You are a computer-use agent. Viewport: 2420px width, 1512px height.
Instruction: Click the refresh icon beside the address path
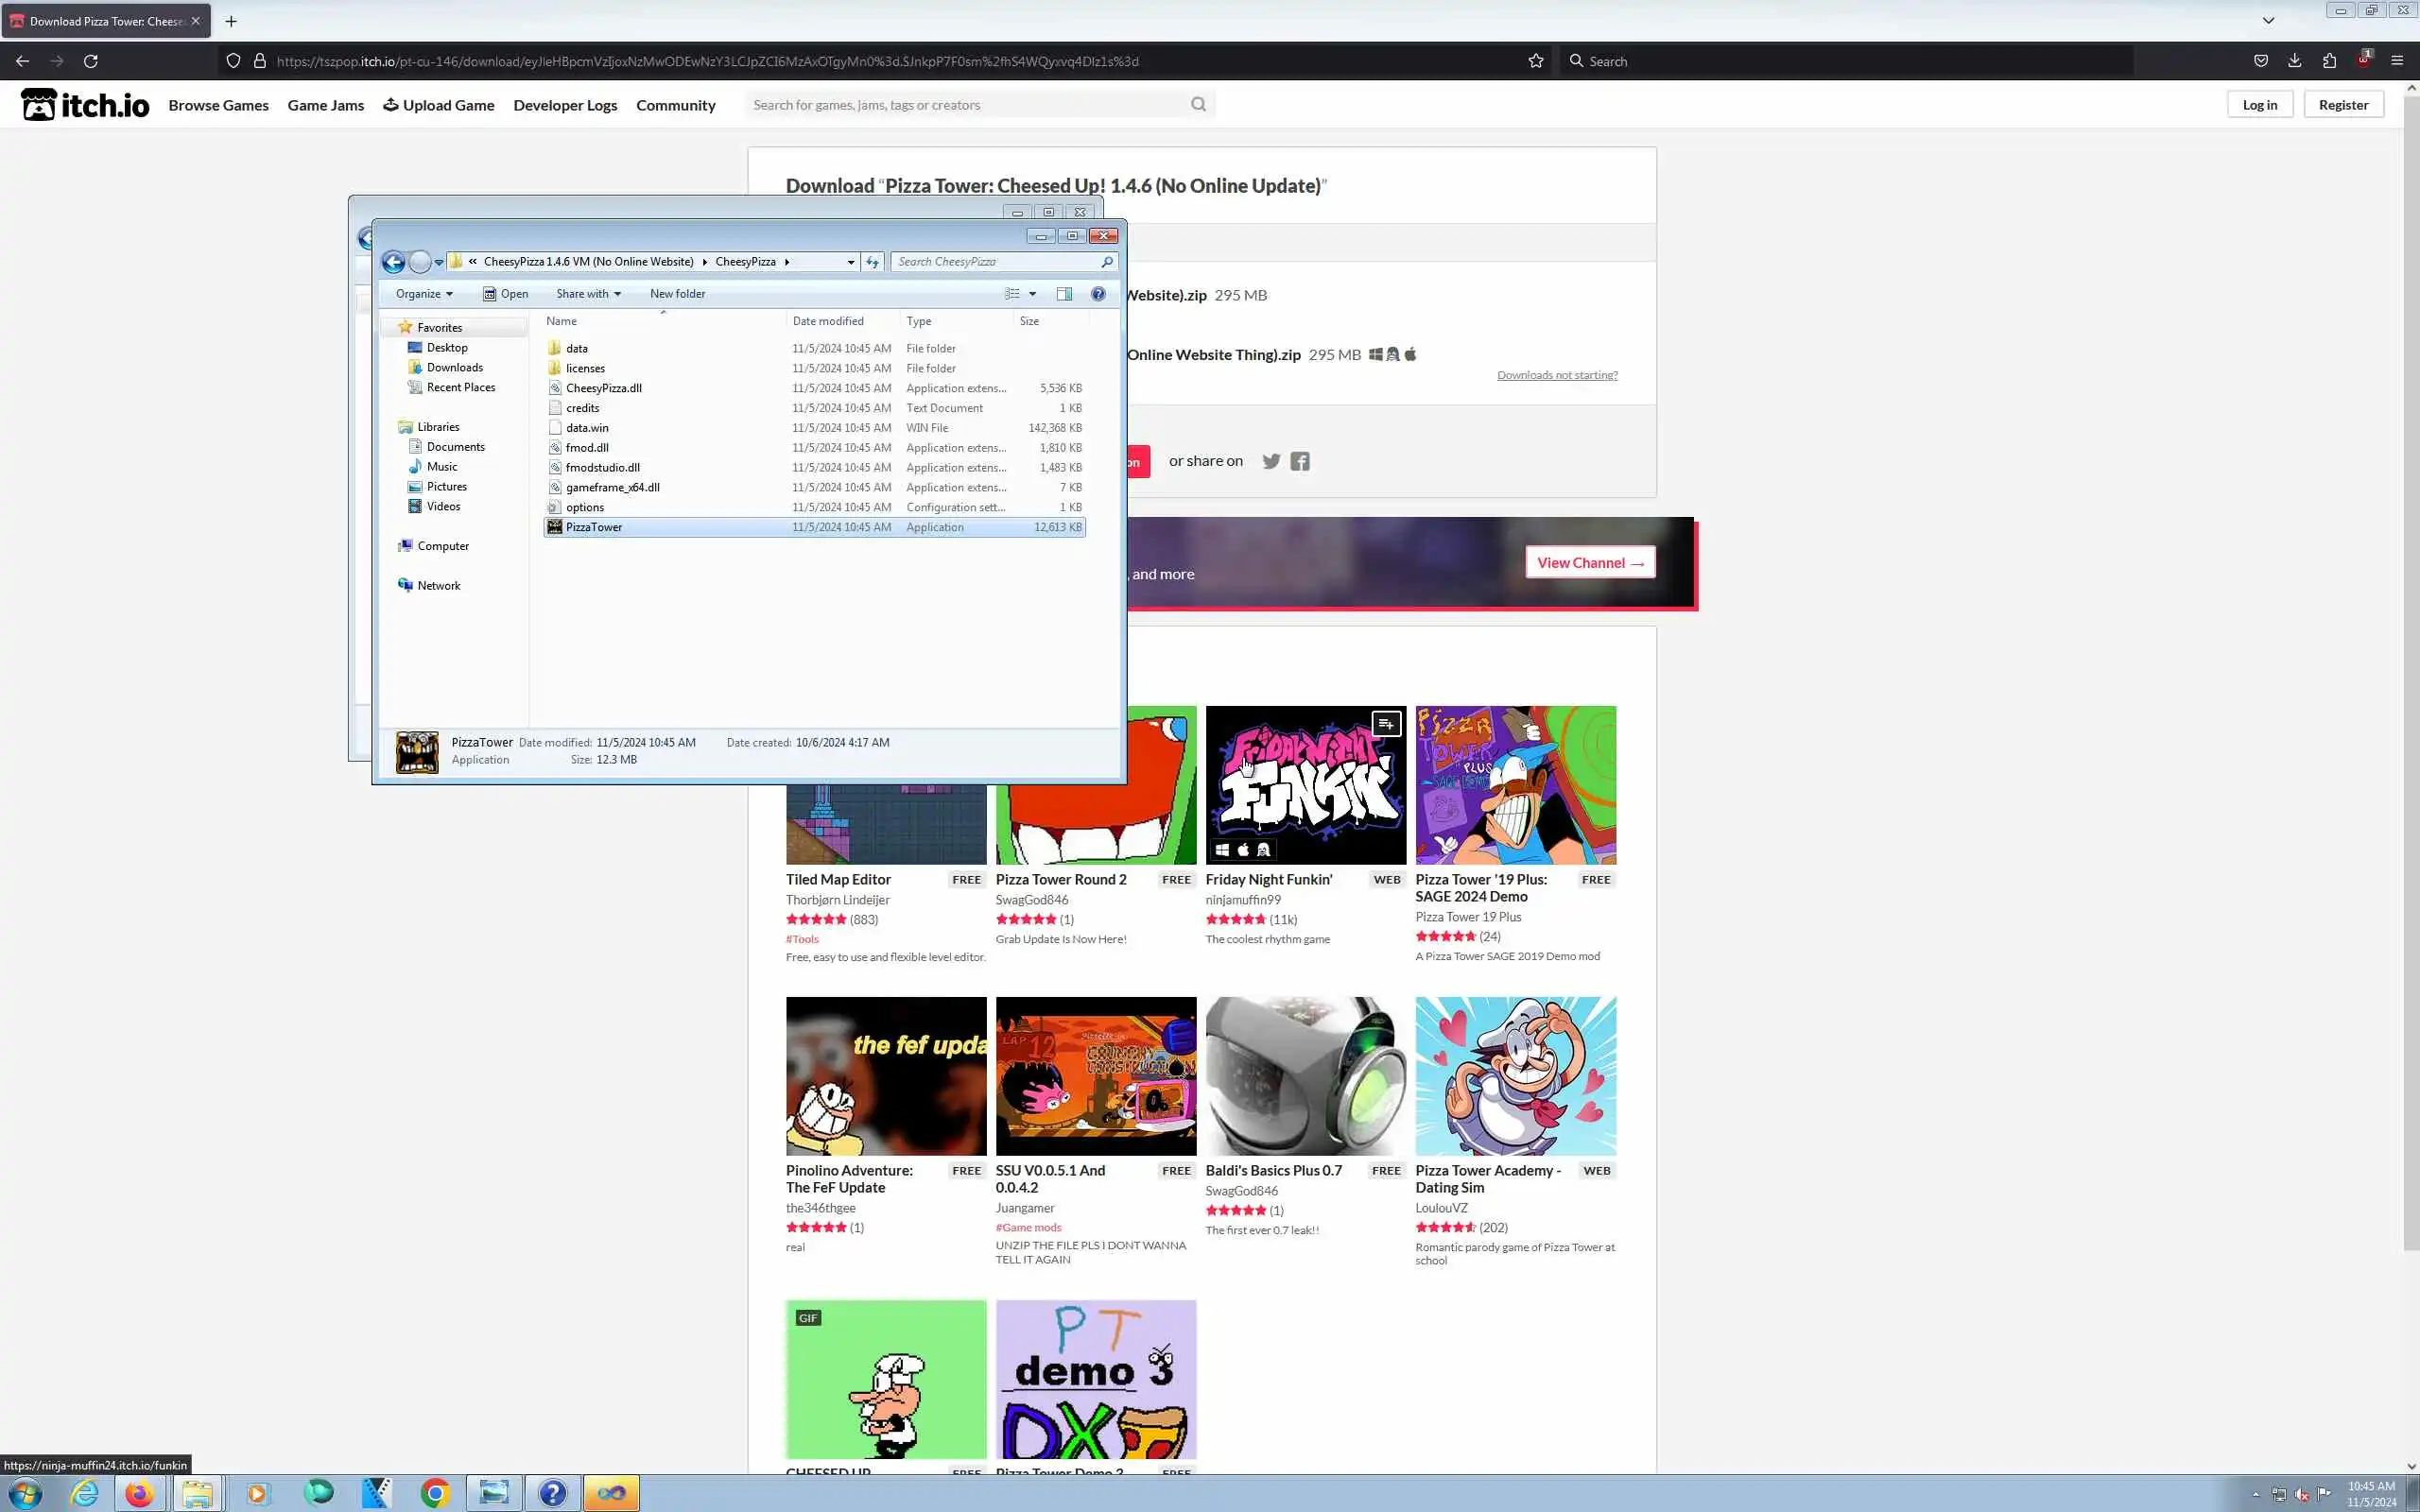(872, 262)
